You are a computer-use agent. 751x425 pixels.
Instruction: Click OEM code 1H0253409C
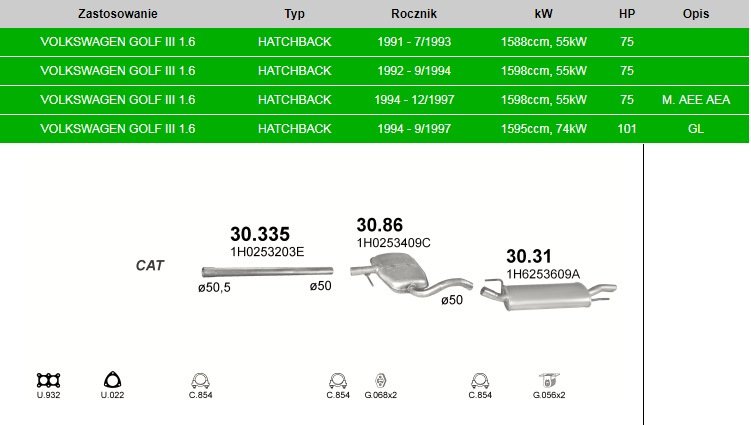click(394, 243)
